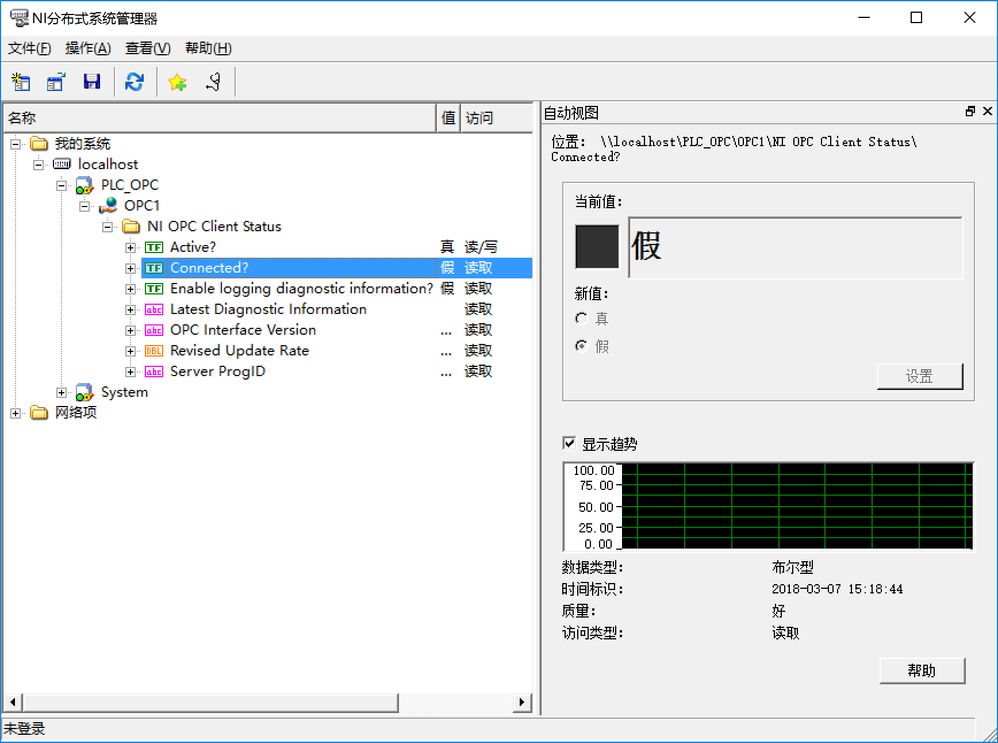Click the 值 column header
The image size is (998, 743).
point(449,118)
